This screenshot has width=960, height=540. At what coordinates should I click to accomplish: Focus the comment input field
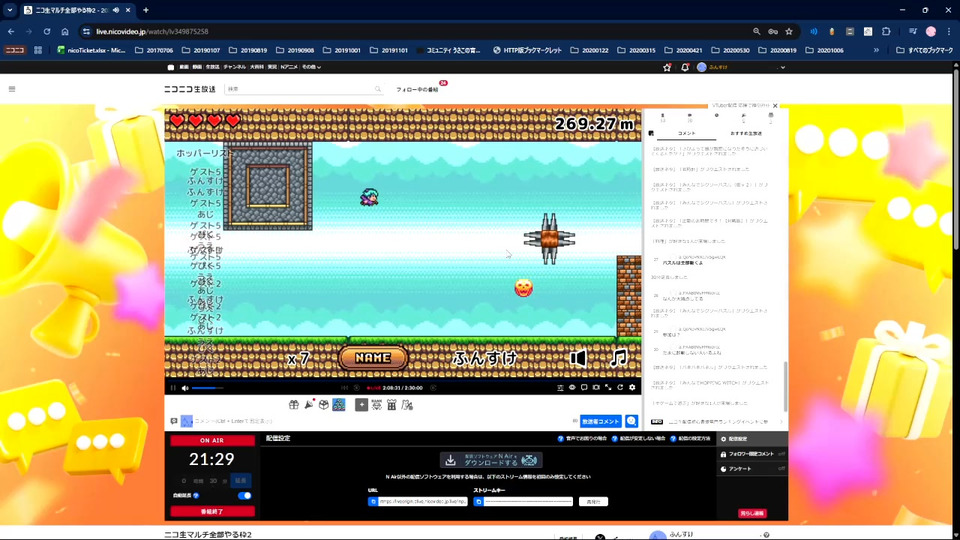[380, 421]
